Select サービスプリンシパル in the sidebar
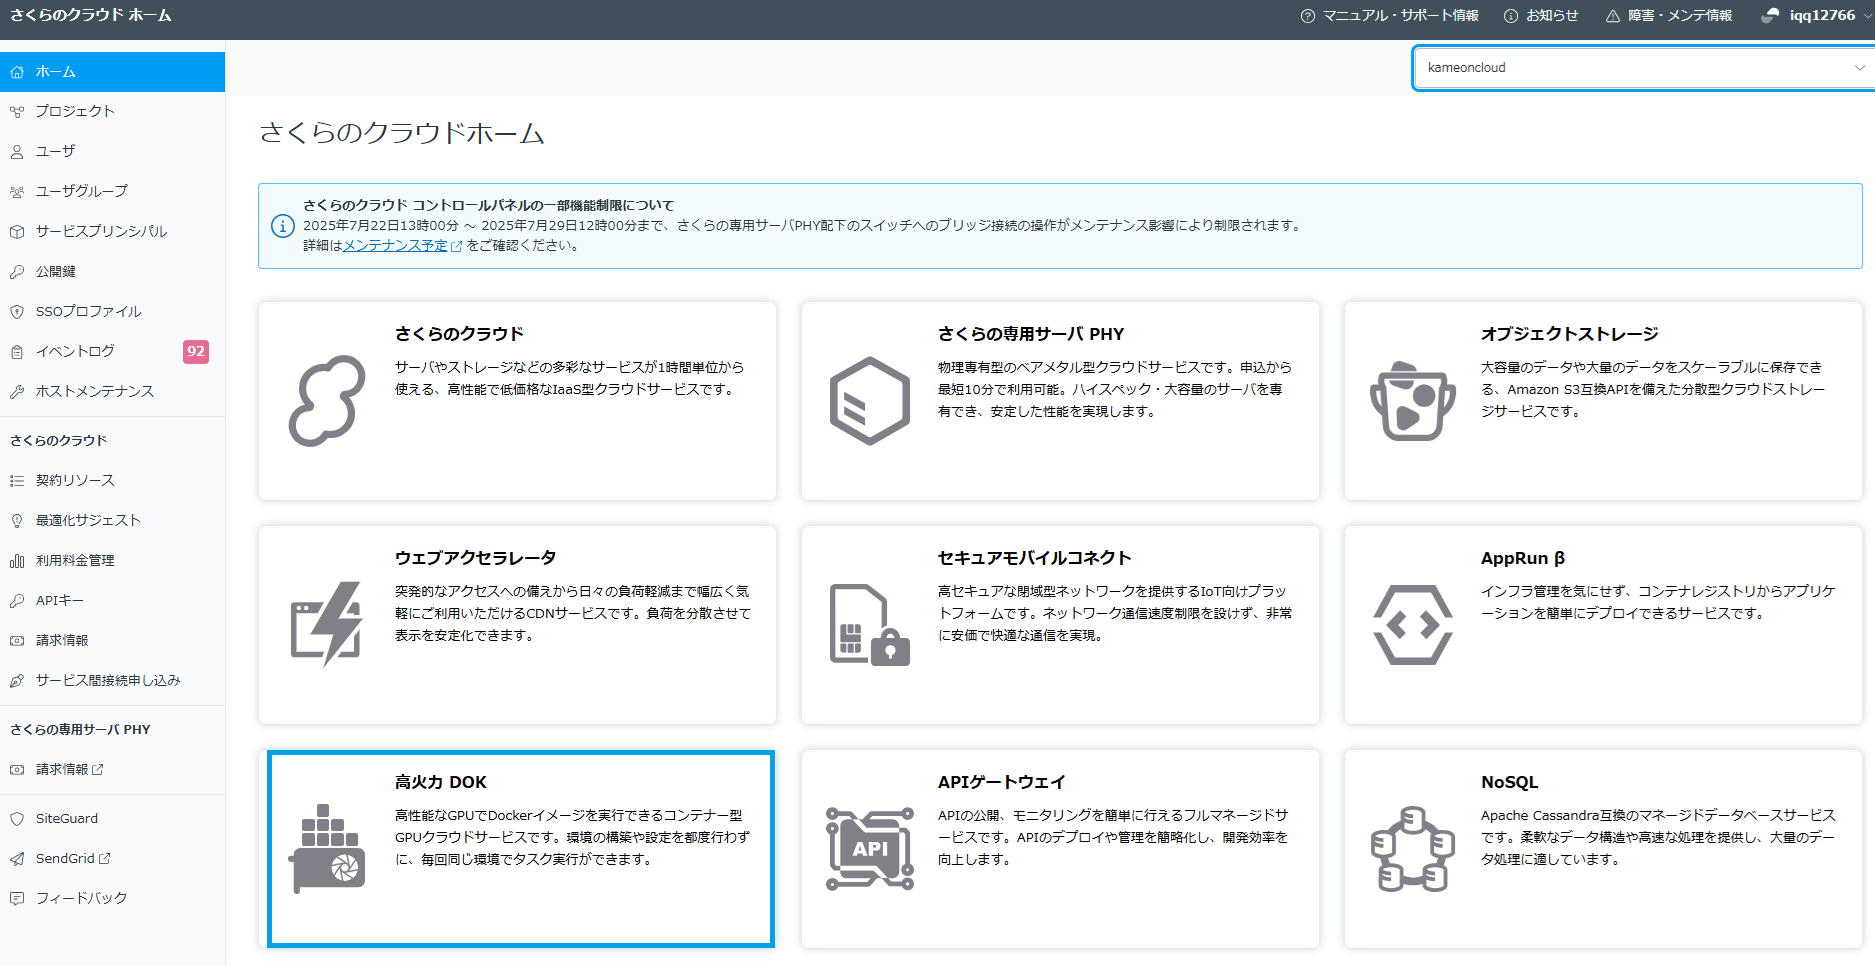This screenshot has height=966, width=1875. coord(112,232)
